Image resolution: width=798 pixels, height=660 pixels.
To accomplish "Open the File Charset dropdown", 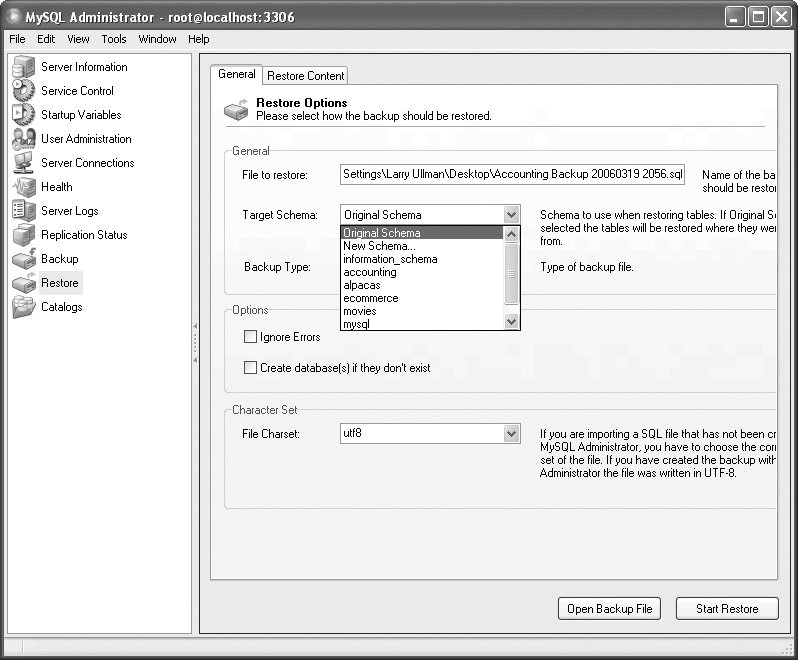I will [x=511, y=434].
